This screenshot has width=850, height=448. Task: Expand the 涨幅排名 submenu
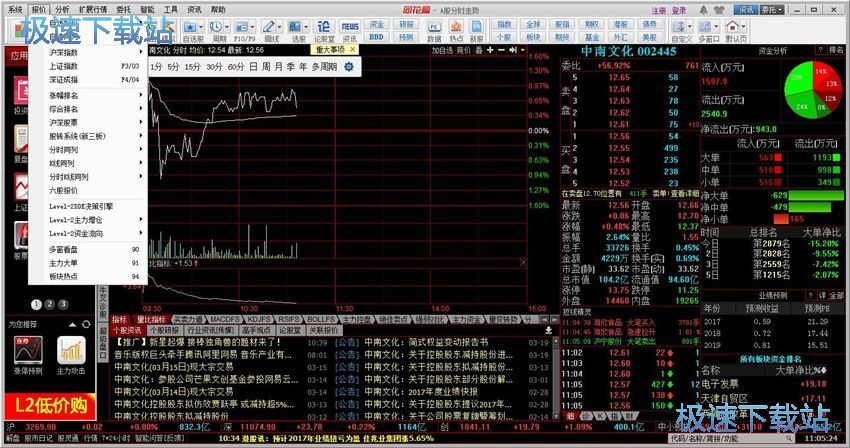click(x=88, y=95)
